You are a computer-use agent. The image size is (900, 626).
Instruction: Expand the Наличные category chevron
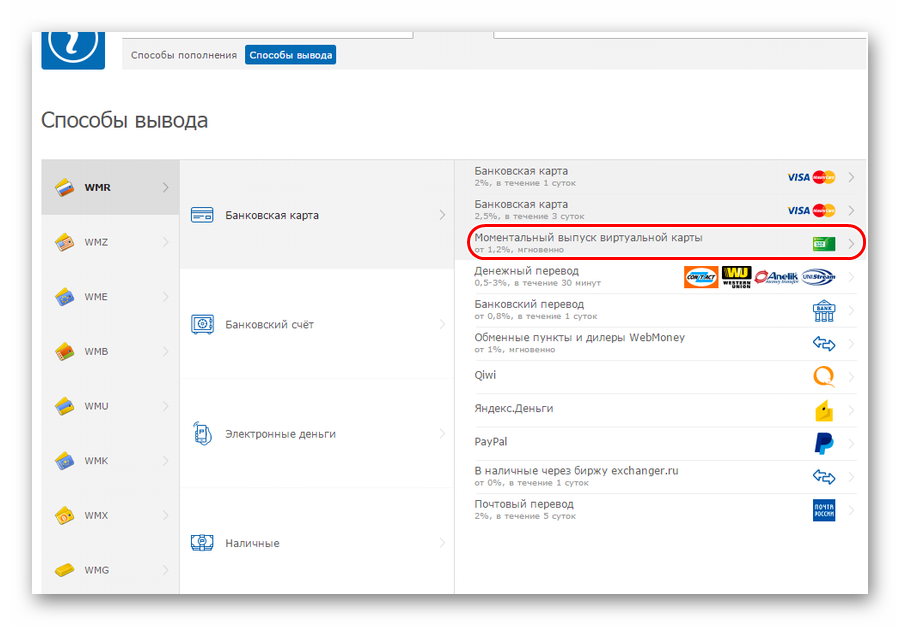tap(442, 543)
